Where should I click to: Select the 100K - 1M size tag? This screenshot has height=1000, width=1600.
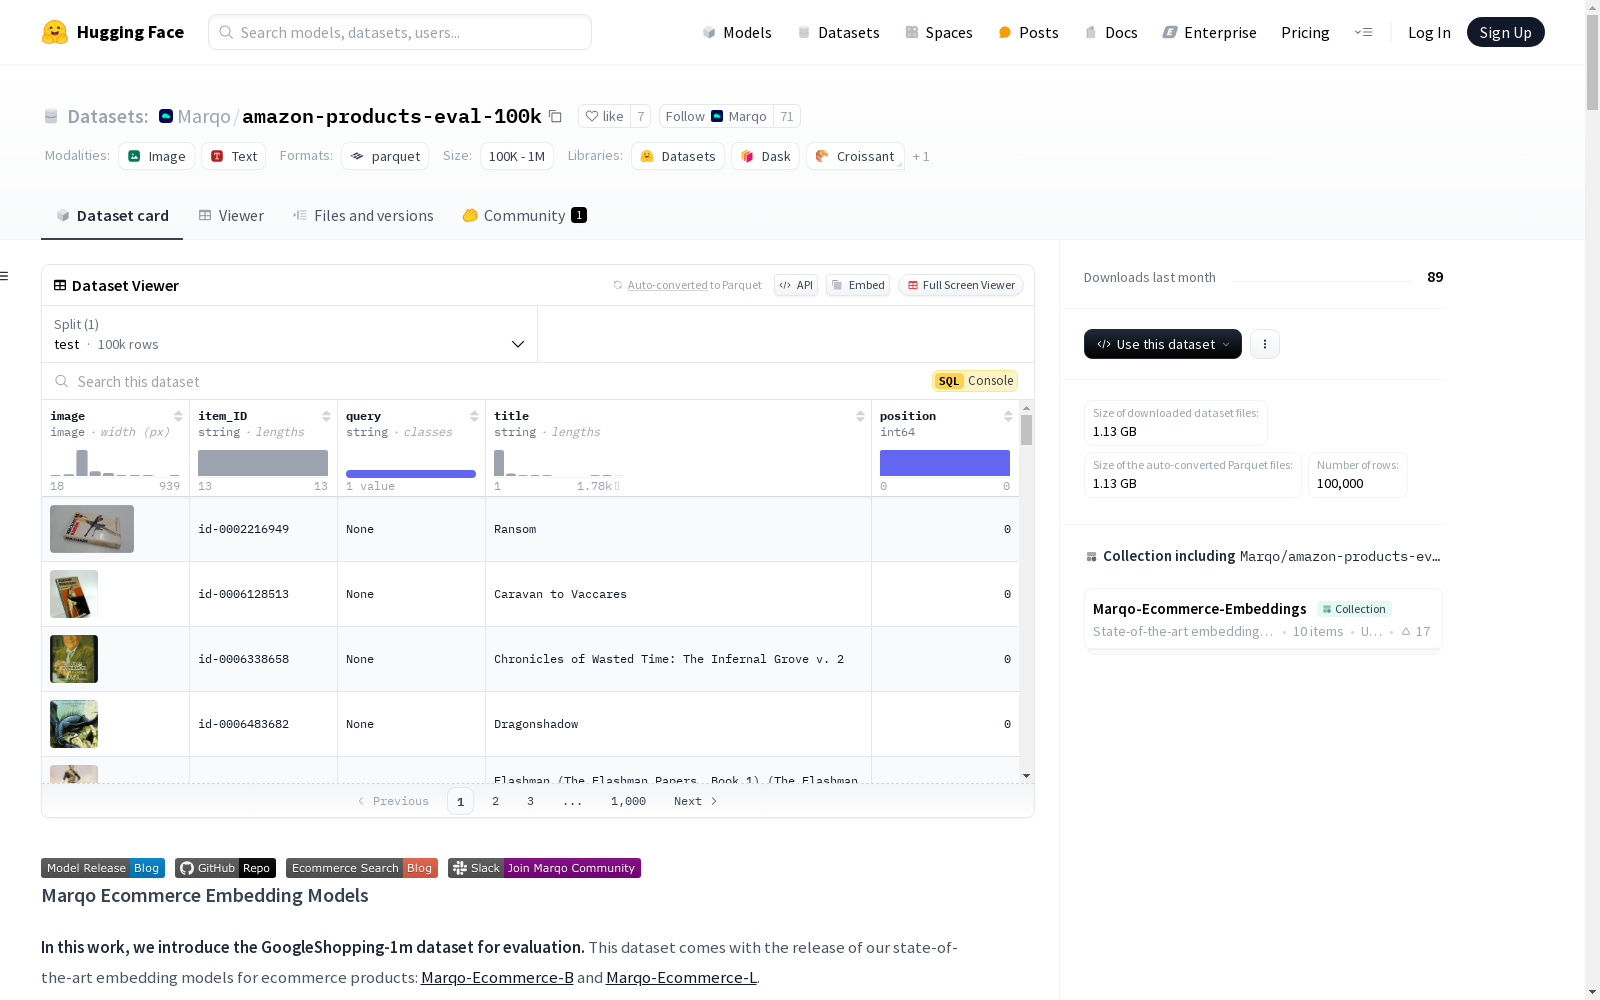click(x=517, y=156)
